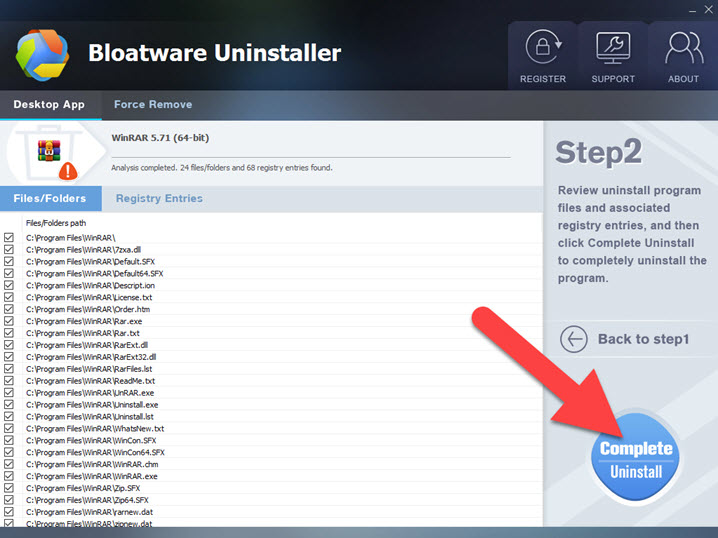This screenshot has width=718, height=538.
Task: Select the WinRAR\RarExt32.dll path text
Action: coord(91,357)
